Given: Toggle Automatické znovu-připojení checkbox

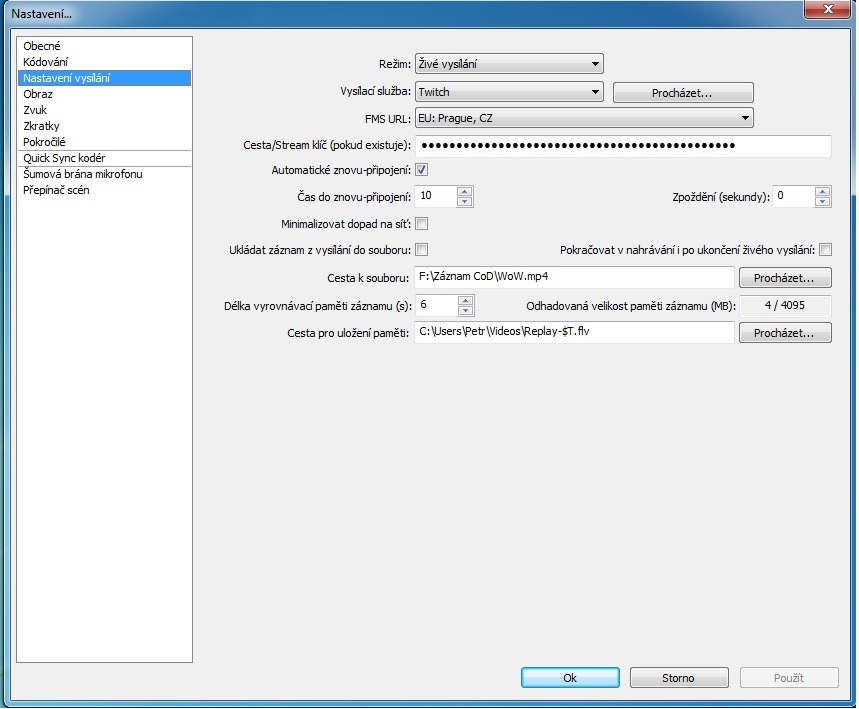Looking at the screenshot, I should pyautogui.click(x=421, y=170).
